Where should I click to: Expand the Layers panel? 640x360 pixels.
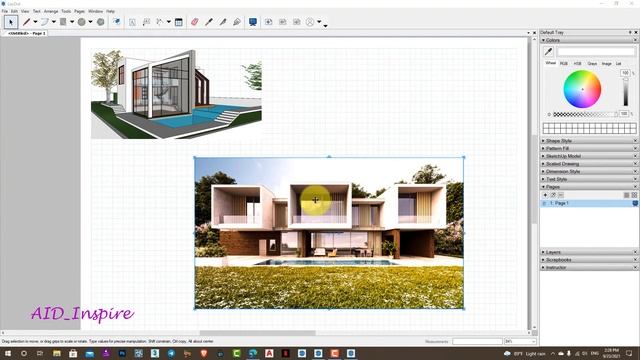[589, 252]
